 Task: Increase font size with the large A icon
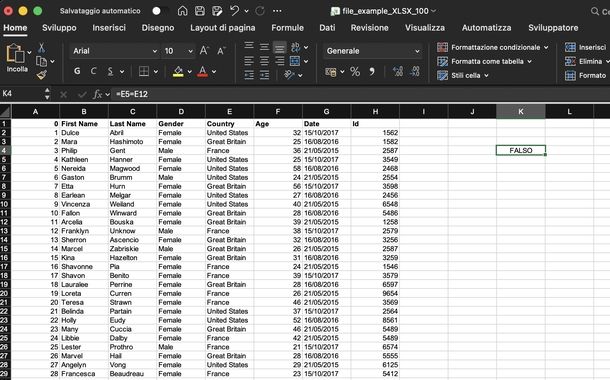point(204,51)
